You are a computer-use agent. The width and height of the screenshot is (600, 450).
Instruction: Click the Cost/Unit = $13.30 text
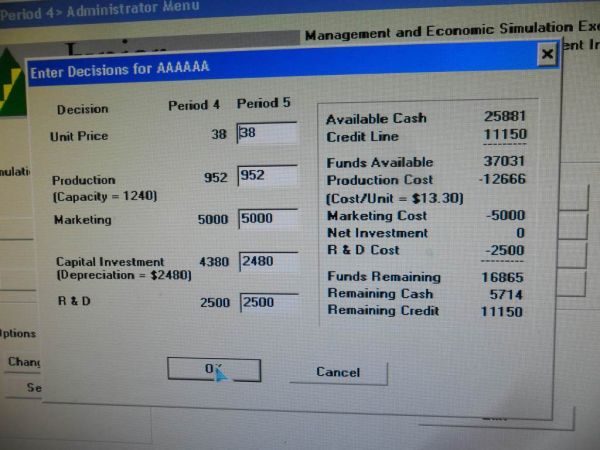pyautogui.click(x=394, y=198)
